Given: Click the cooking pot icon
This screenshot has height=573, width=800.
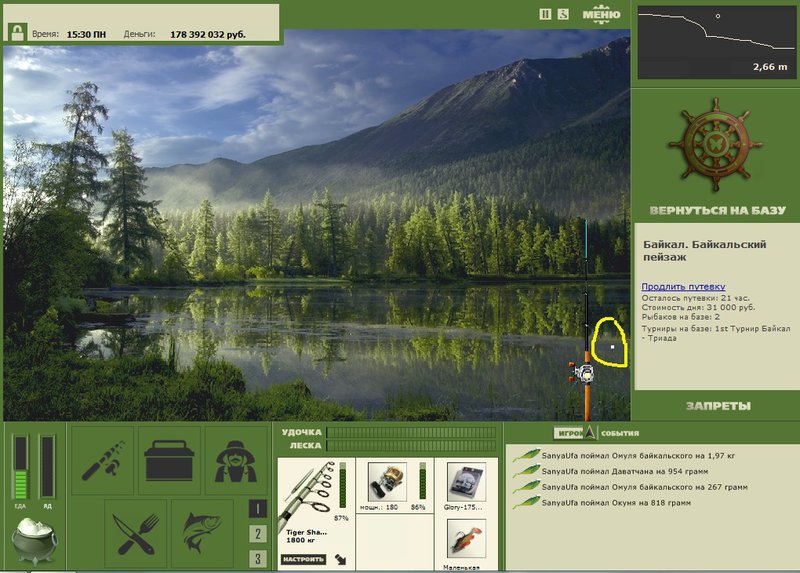Looking at the screenshot, I should (x=34, y=541).
